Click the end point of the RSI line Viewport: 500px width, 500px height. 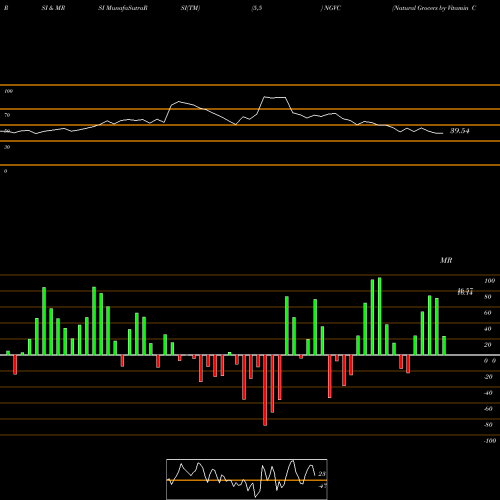(443, 133)
